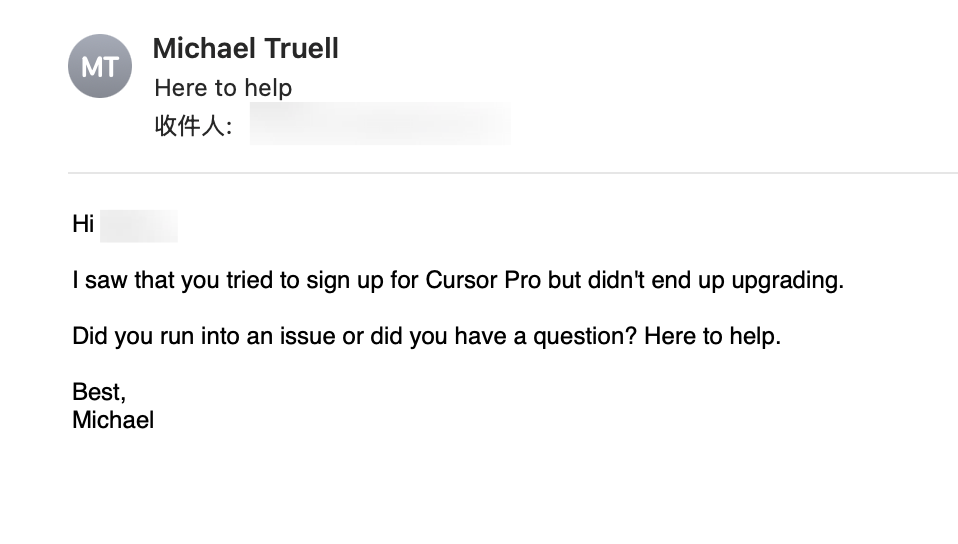Click the 收件人 recipient label

coord(194,126)
